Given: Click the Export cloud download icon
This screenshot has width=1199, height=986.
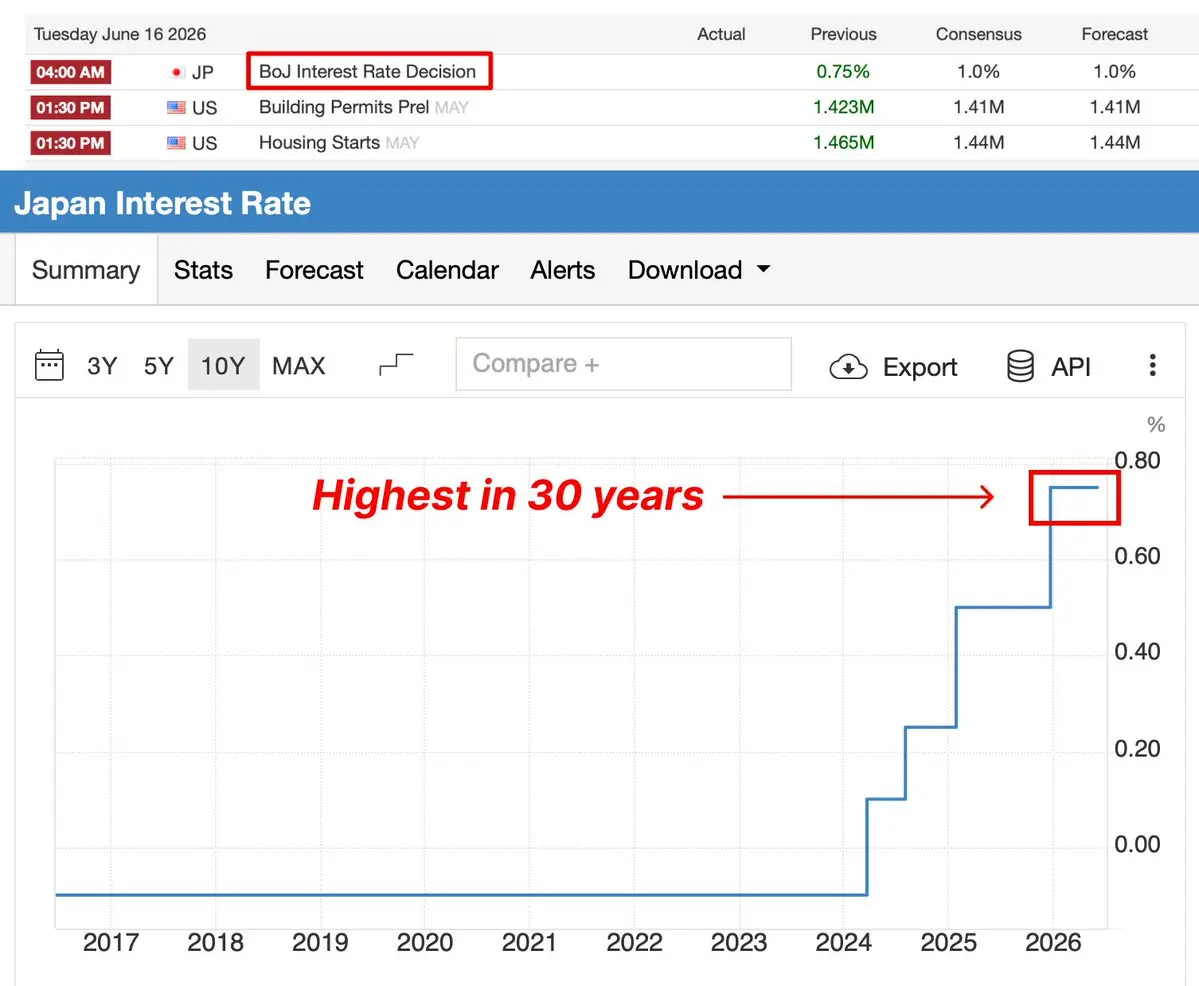Looking at the screenshot, I should tap(849, 367).
